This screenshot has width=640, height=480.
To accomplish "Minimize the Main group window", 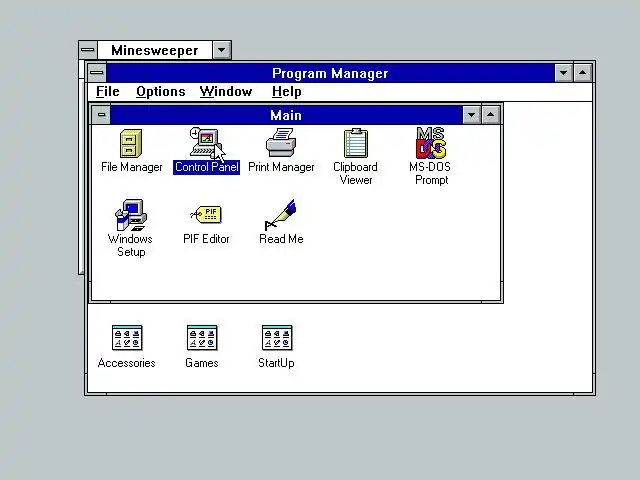I will [x=471, y=115].
